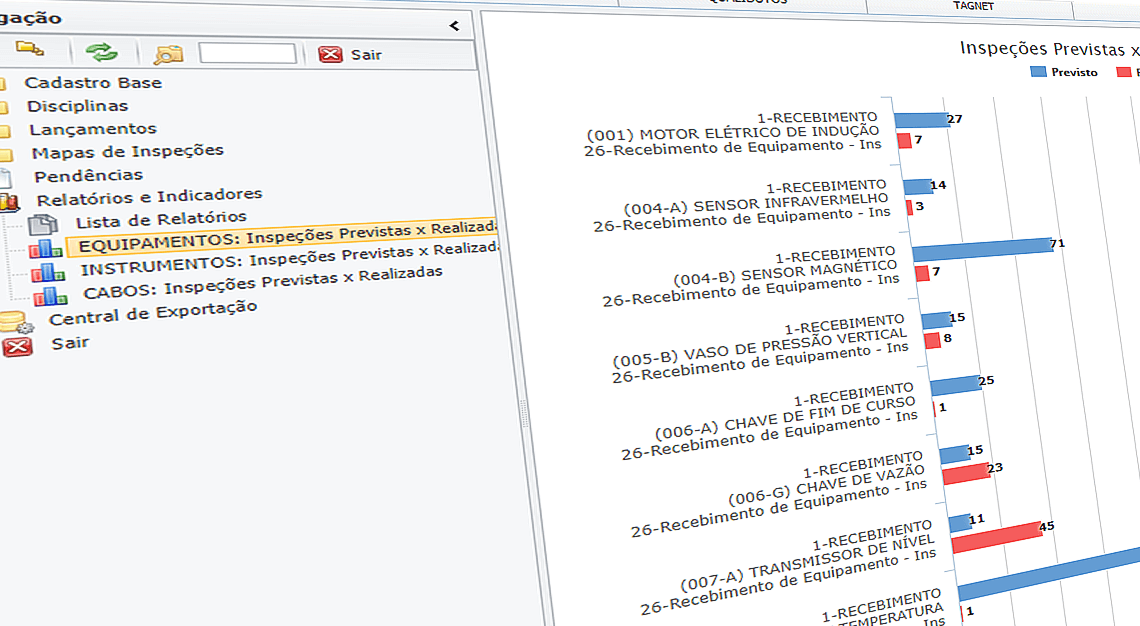The image size is (1140, 626).
Task: Click the yellow folders icon in toolbar
Action: [x=30, y=48]
